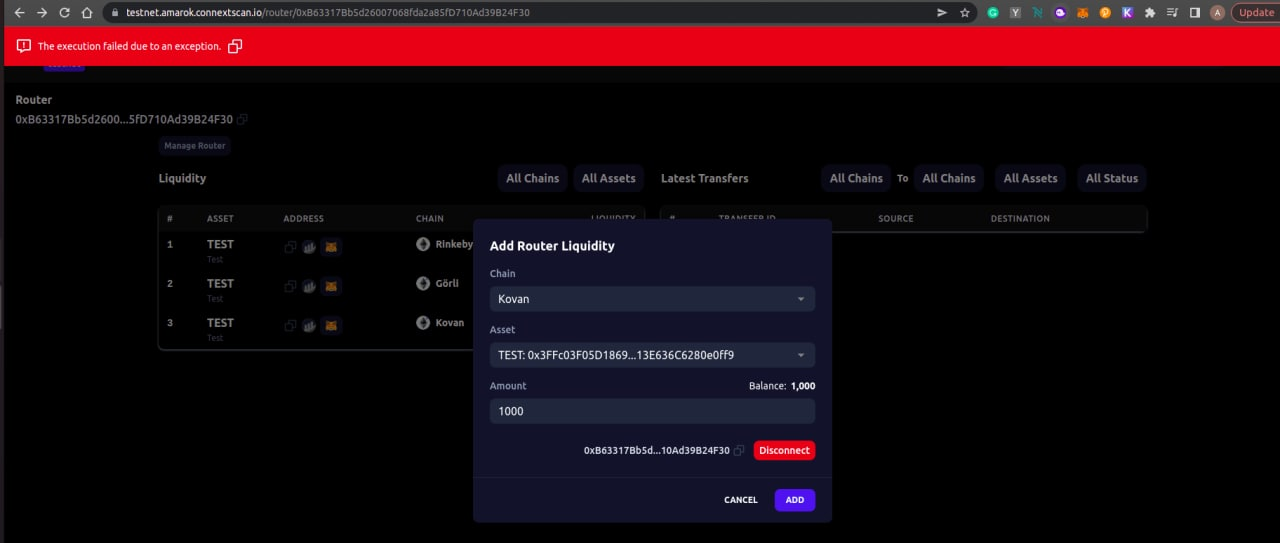Click the ASSET column header
Image resolution: width=1280 pixels, height=543 pixels.
(220, 219)
